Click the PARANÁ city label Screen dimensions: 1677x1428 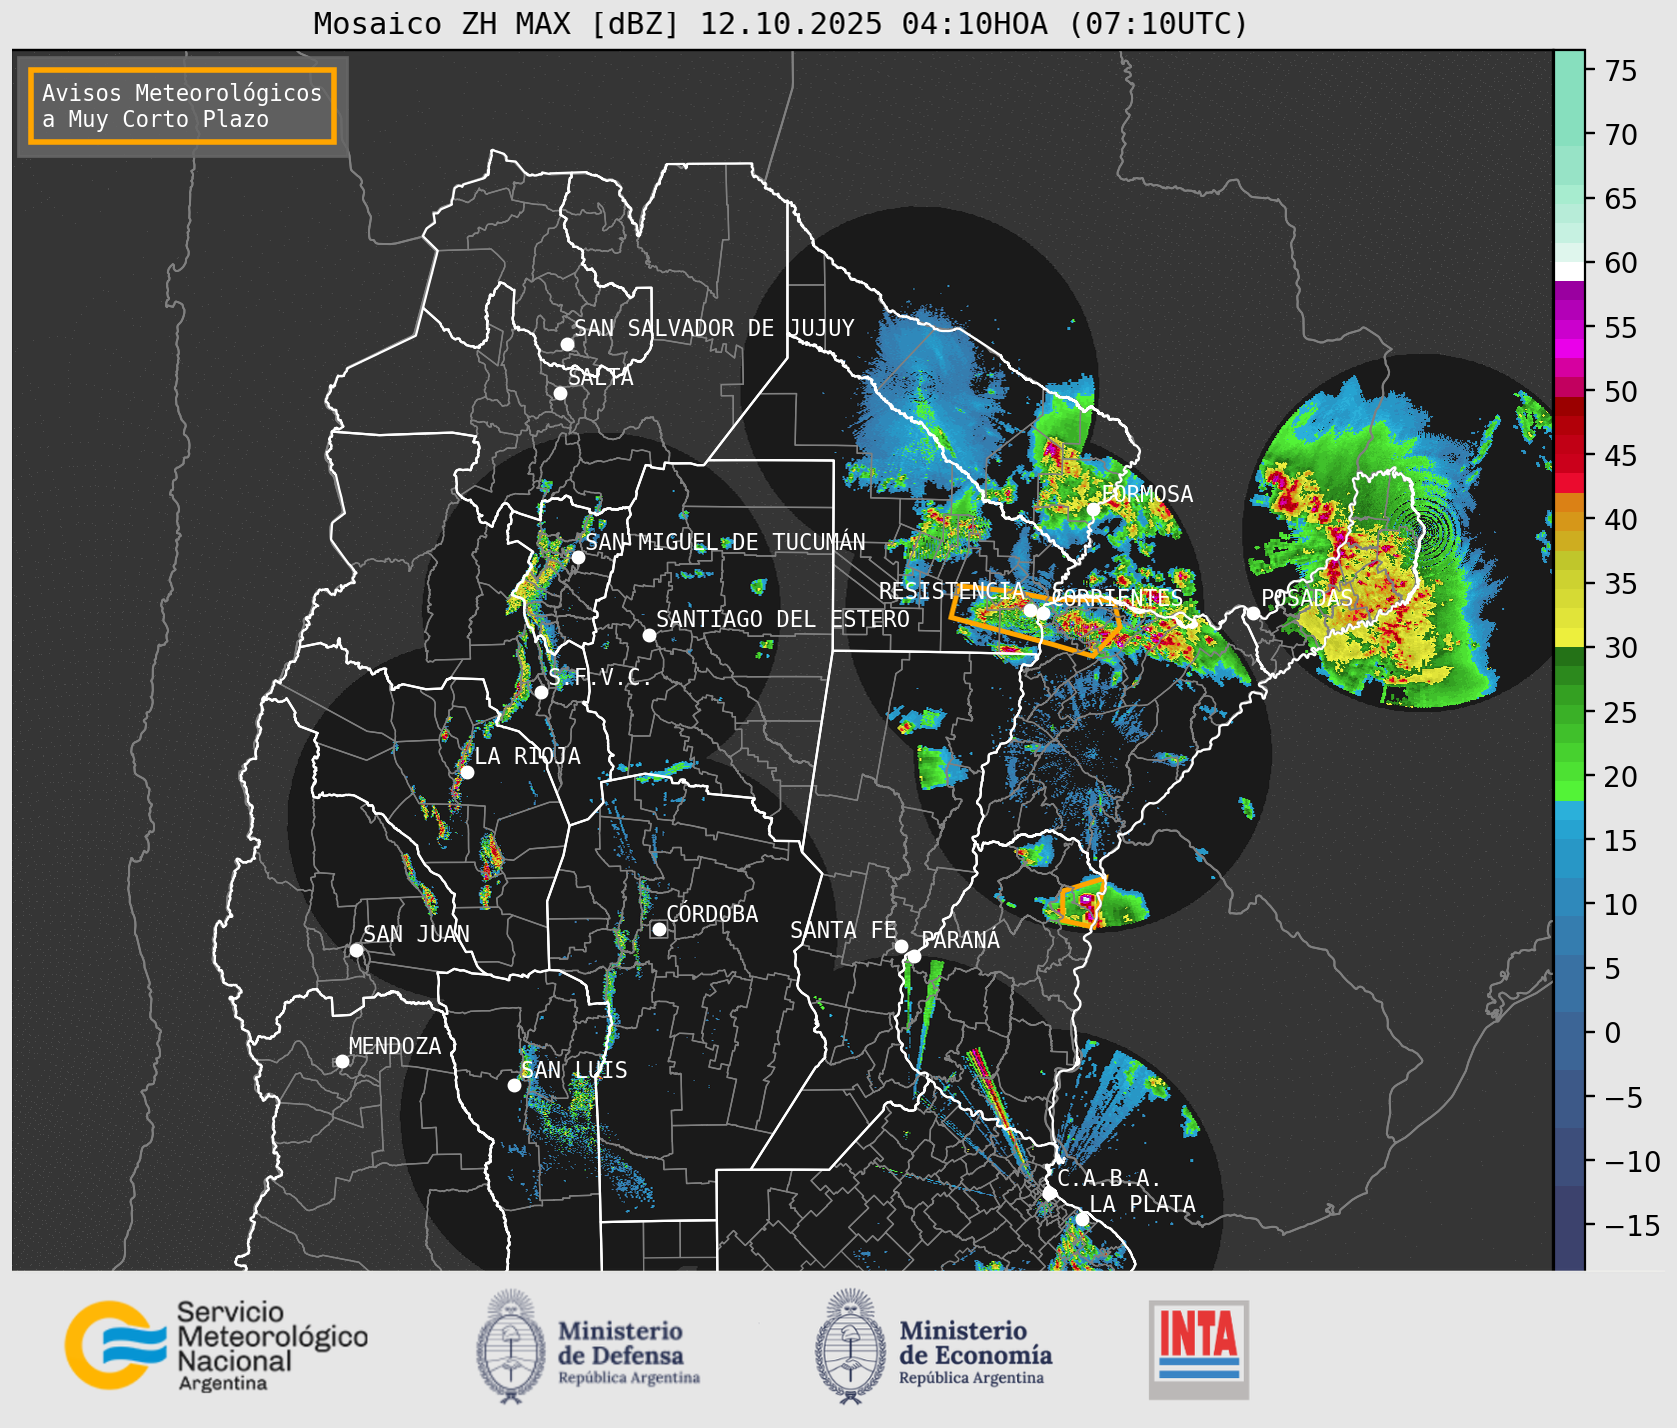click(961, 940)
